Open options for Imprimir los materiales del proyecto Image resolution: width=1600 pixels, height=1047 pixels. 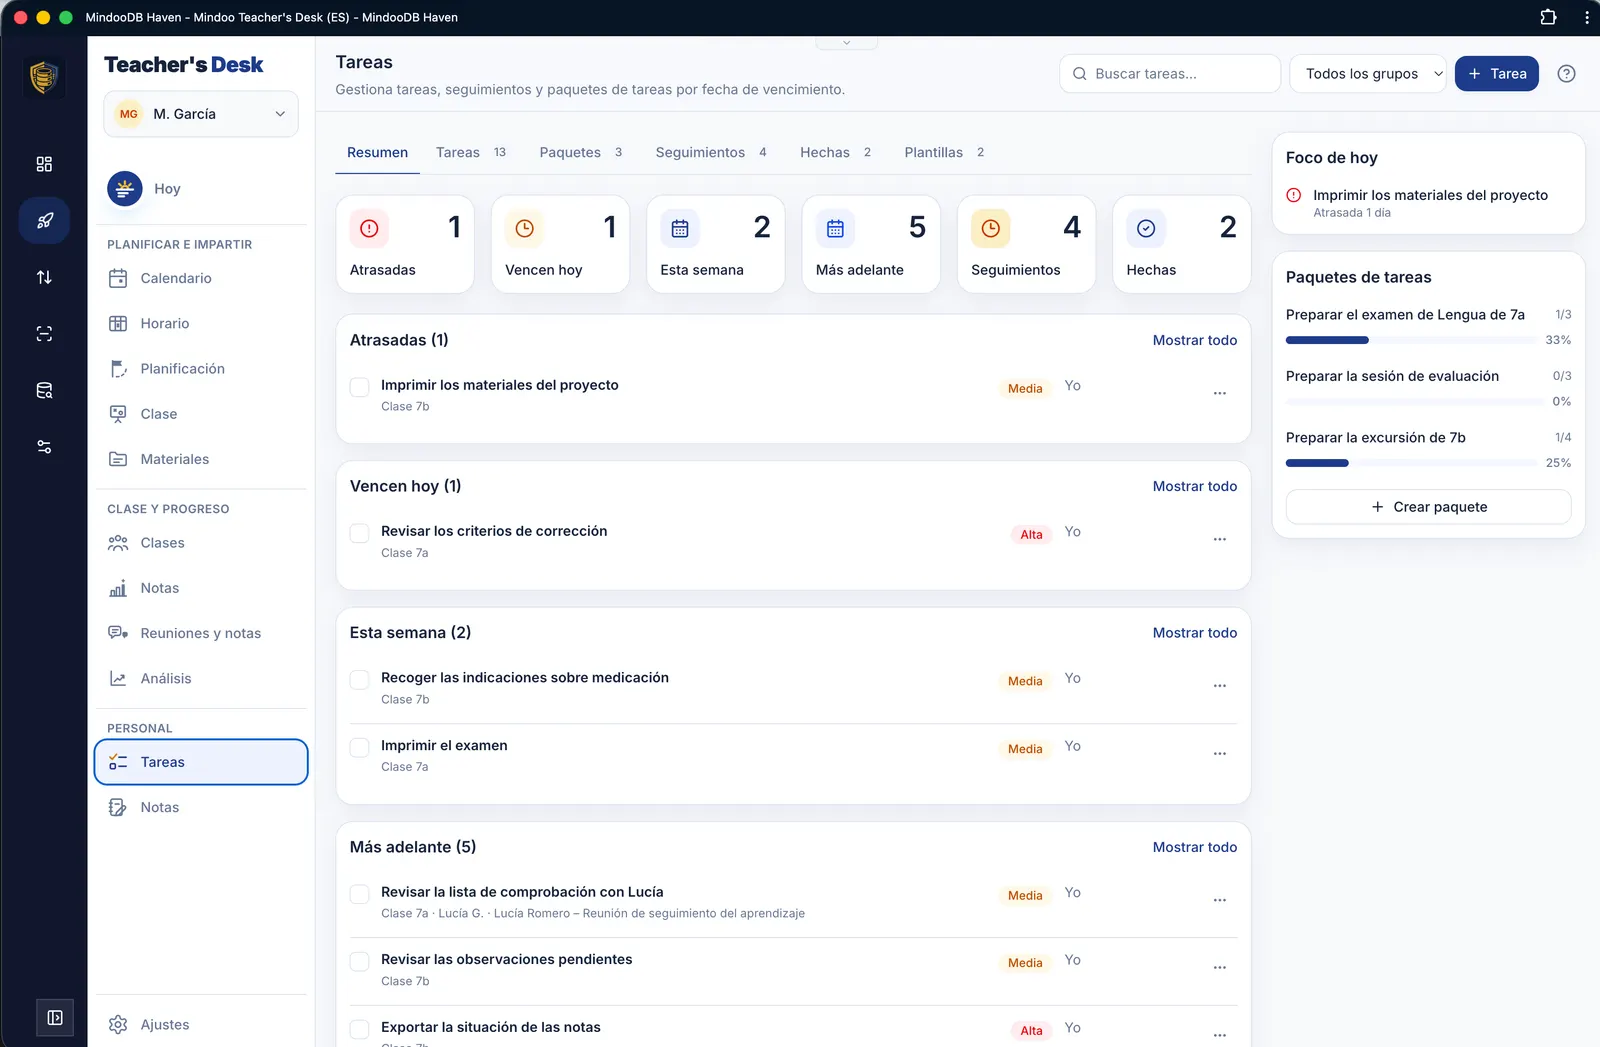click(1219, 393)
